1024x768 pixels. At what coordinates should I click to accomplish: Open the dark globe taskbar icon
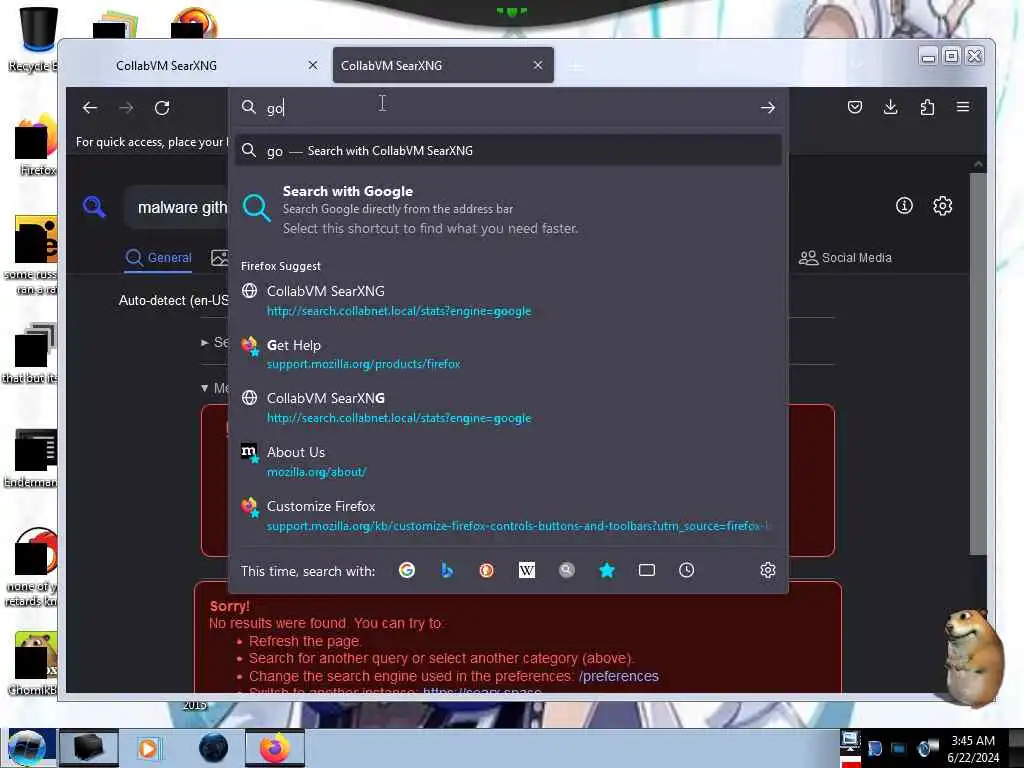pos(213,748)
